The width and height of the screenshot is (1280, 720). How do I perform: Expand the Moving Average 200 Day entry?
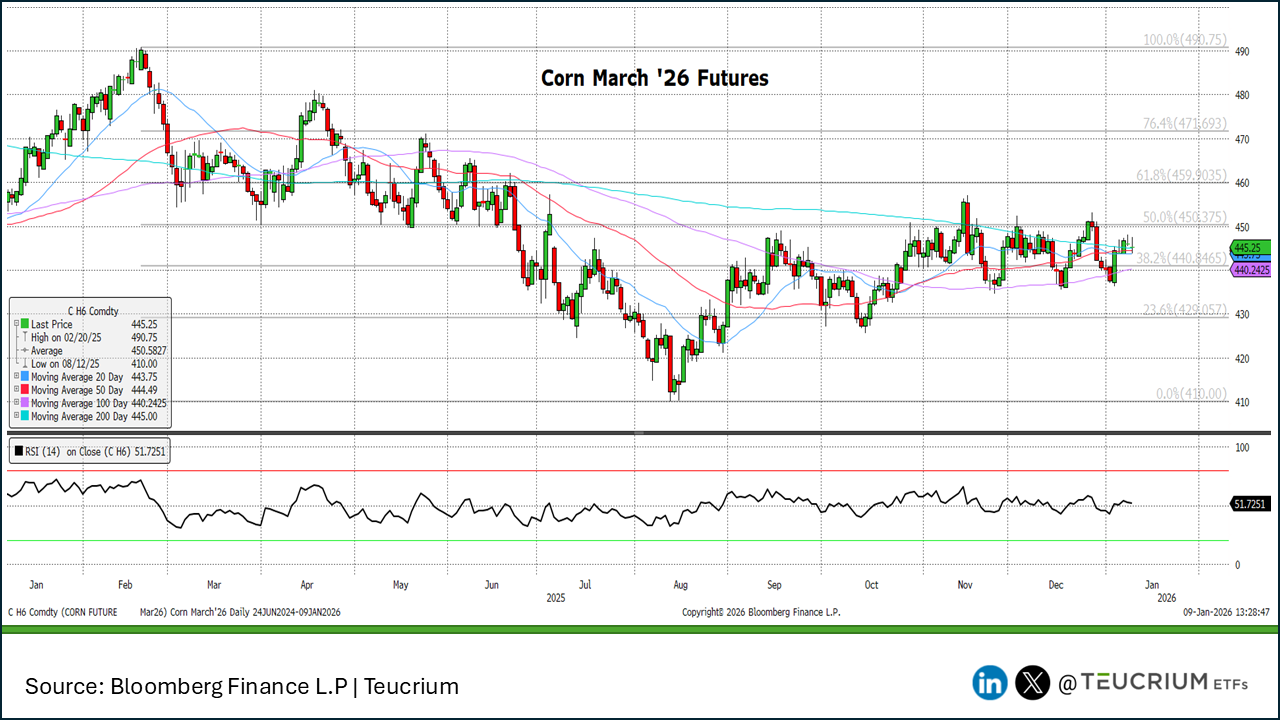[15, 416]
